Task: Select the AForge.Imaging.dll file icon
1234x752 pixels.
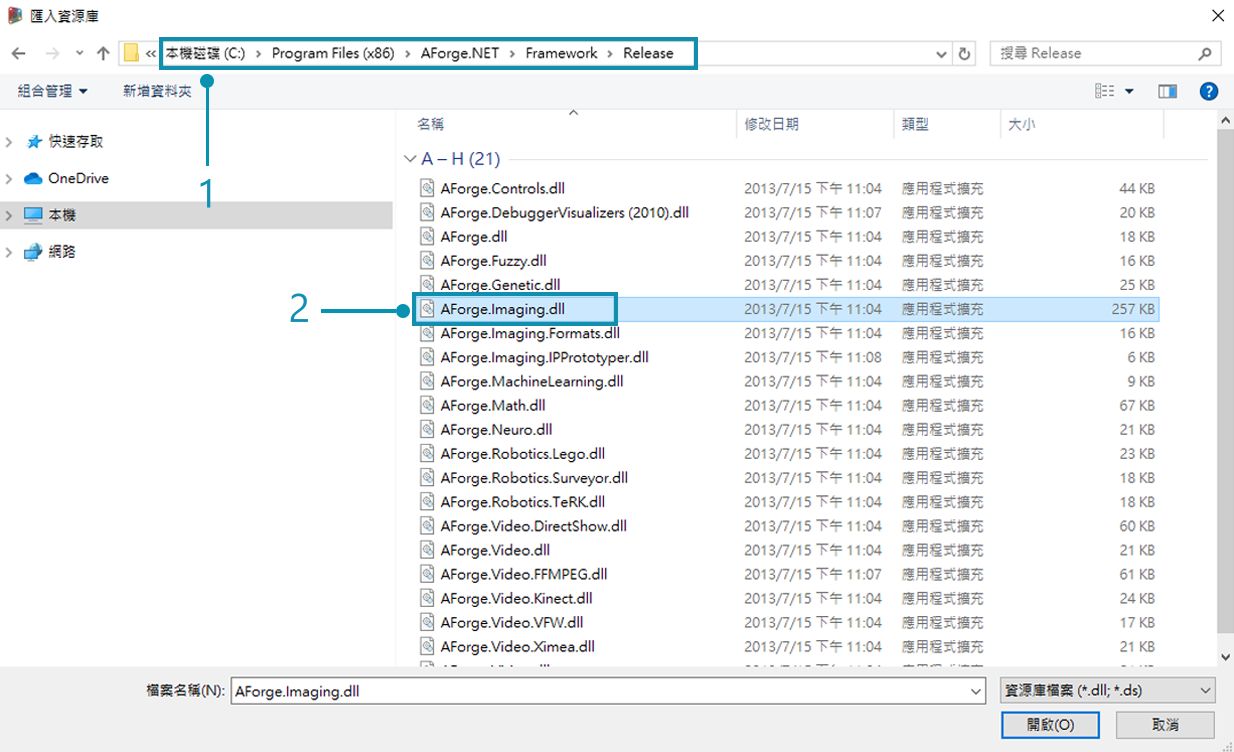Action: coord(427,309)
